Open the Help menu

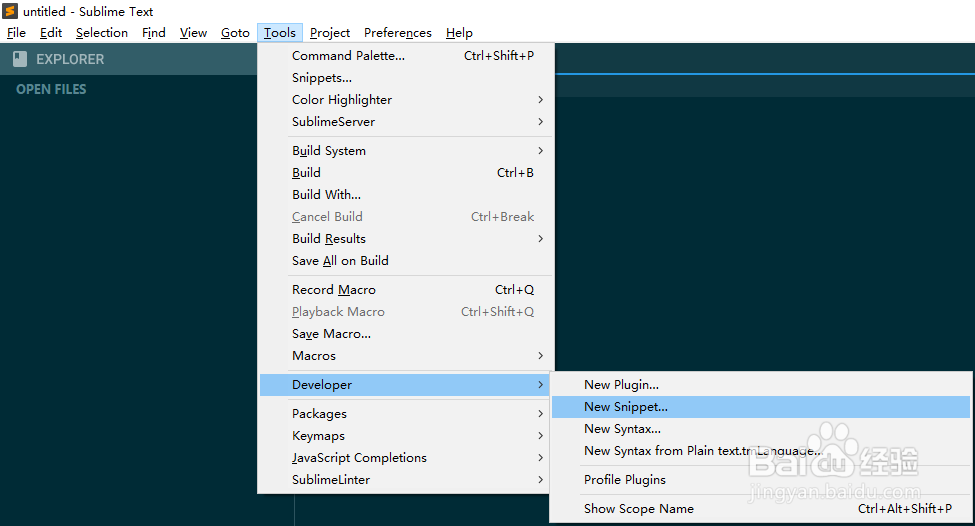click(x=459, y=32)
